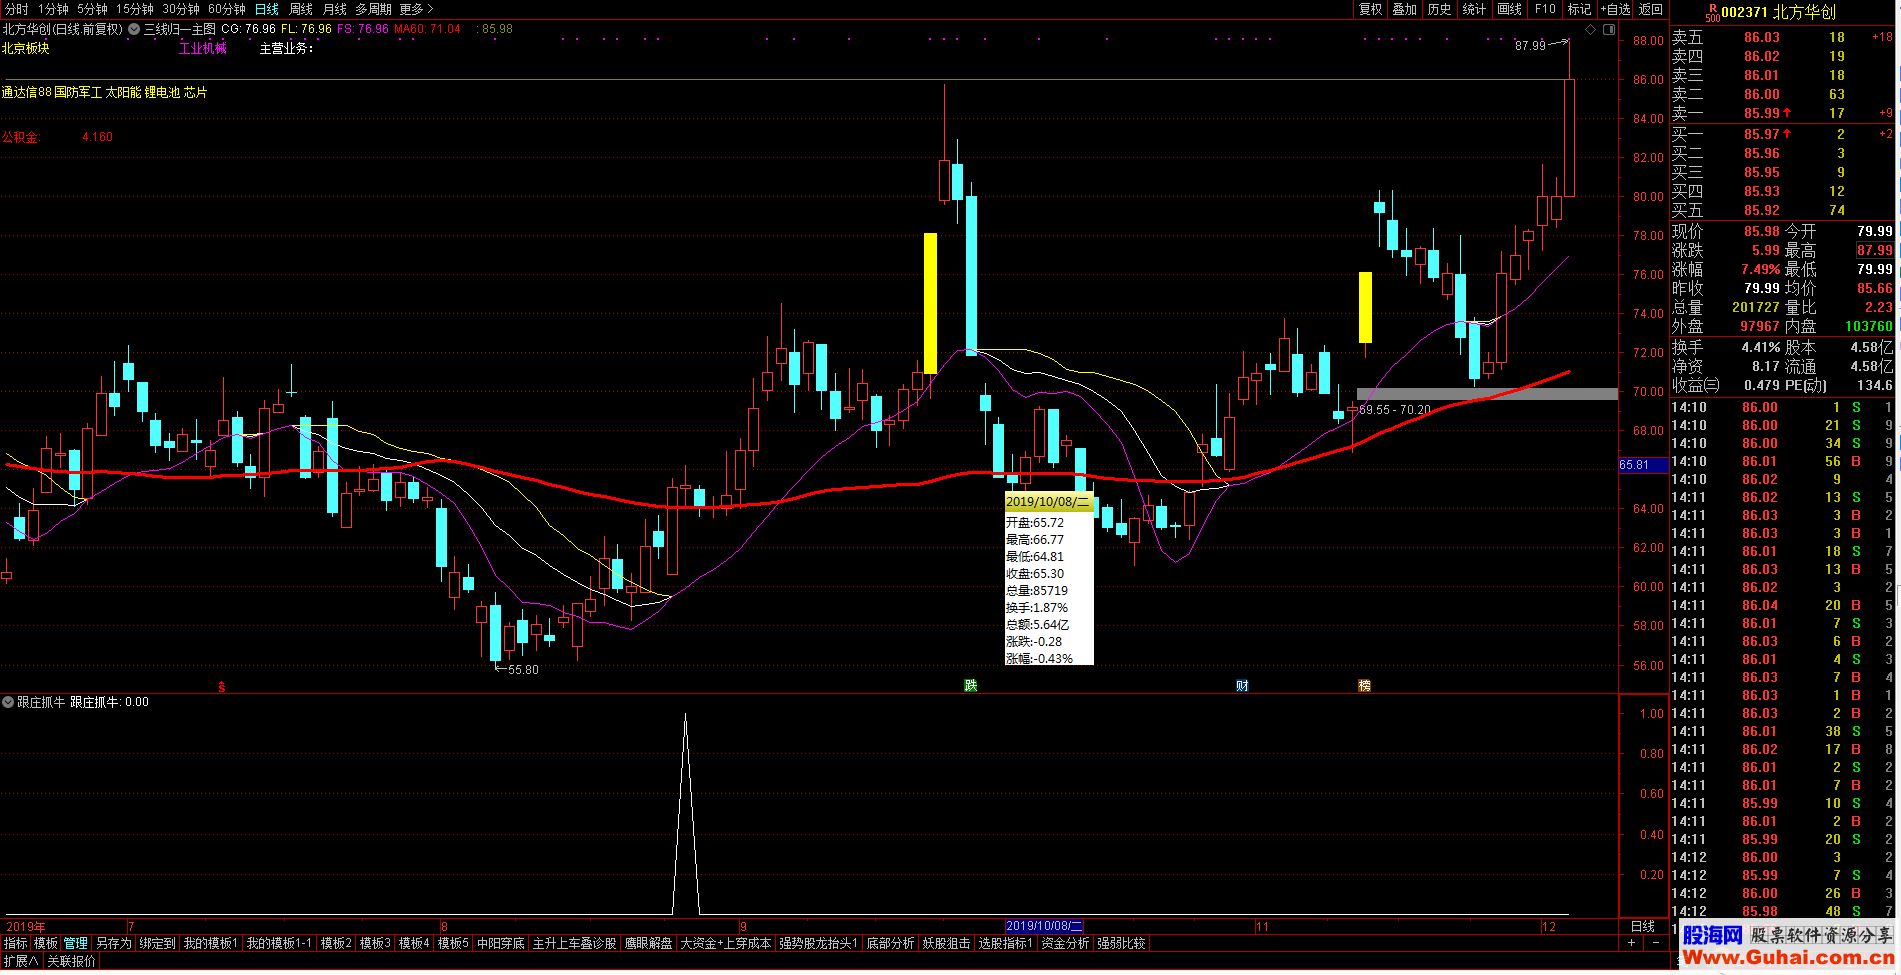Click the 65.81 price tag on axis
Viewport: 1901px width, 975px height.
tap(1643, 465)
